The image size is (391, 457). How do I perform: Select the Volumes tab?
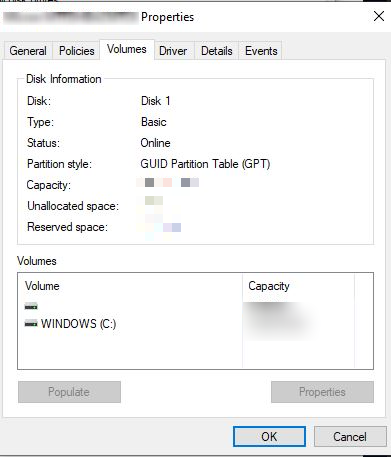[x=127, y=49]
